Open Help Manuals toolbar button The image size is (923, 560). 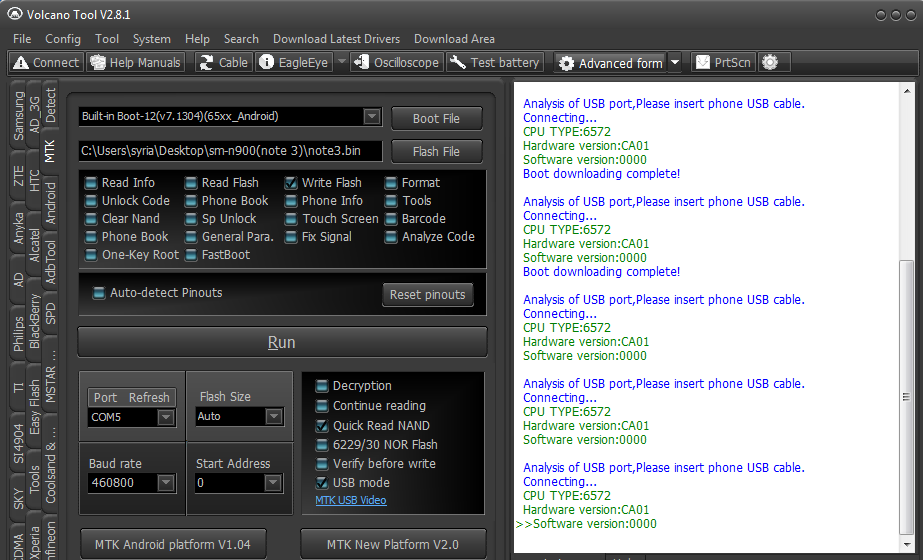pyautogui.click(x=136, y=62)
